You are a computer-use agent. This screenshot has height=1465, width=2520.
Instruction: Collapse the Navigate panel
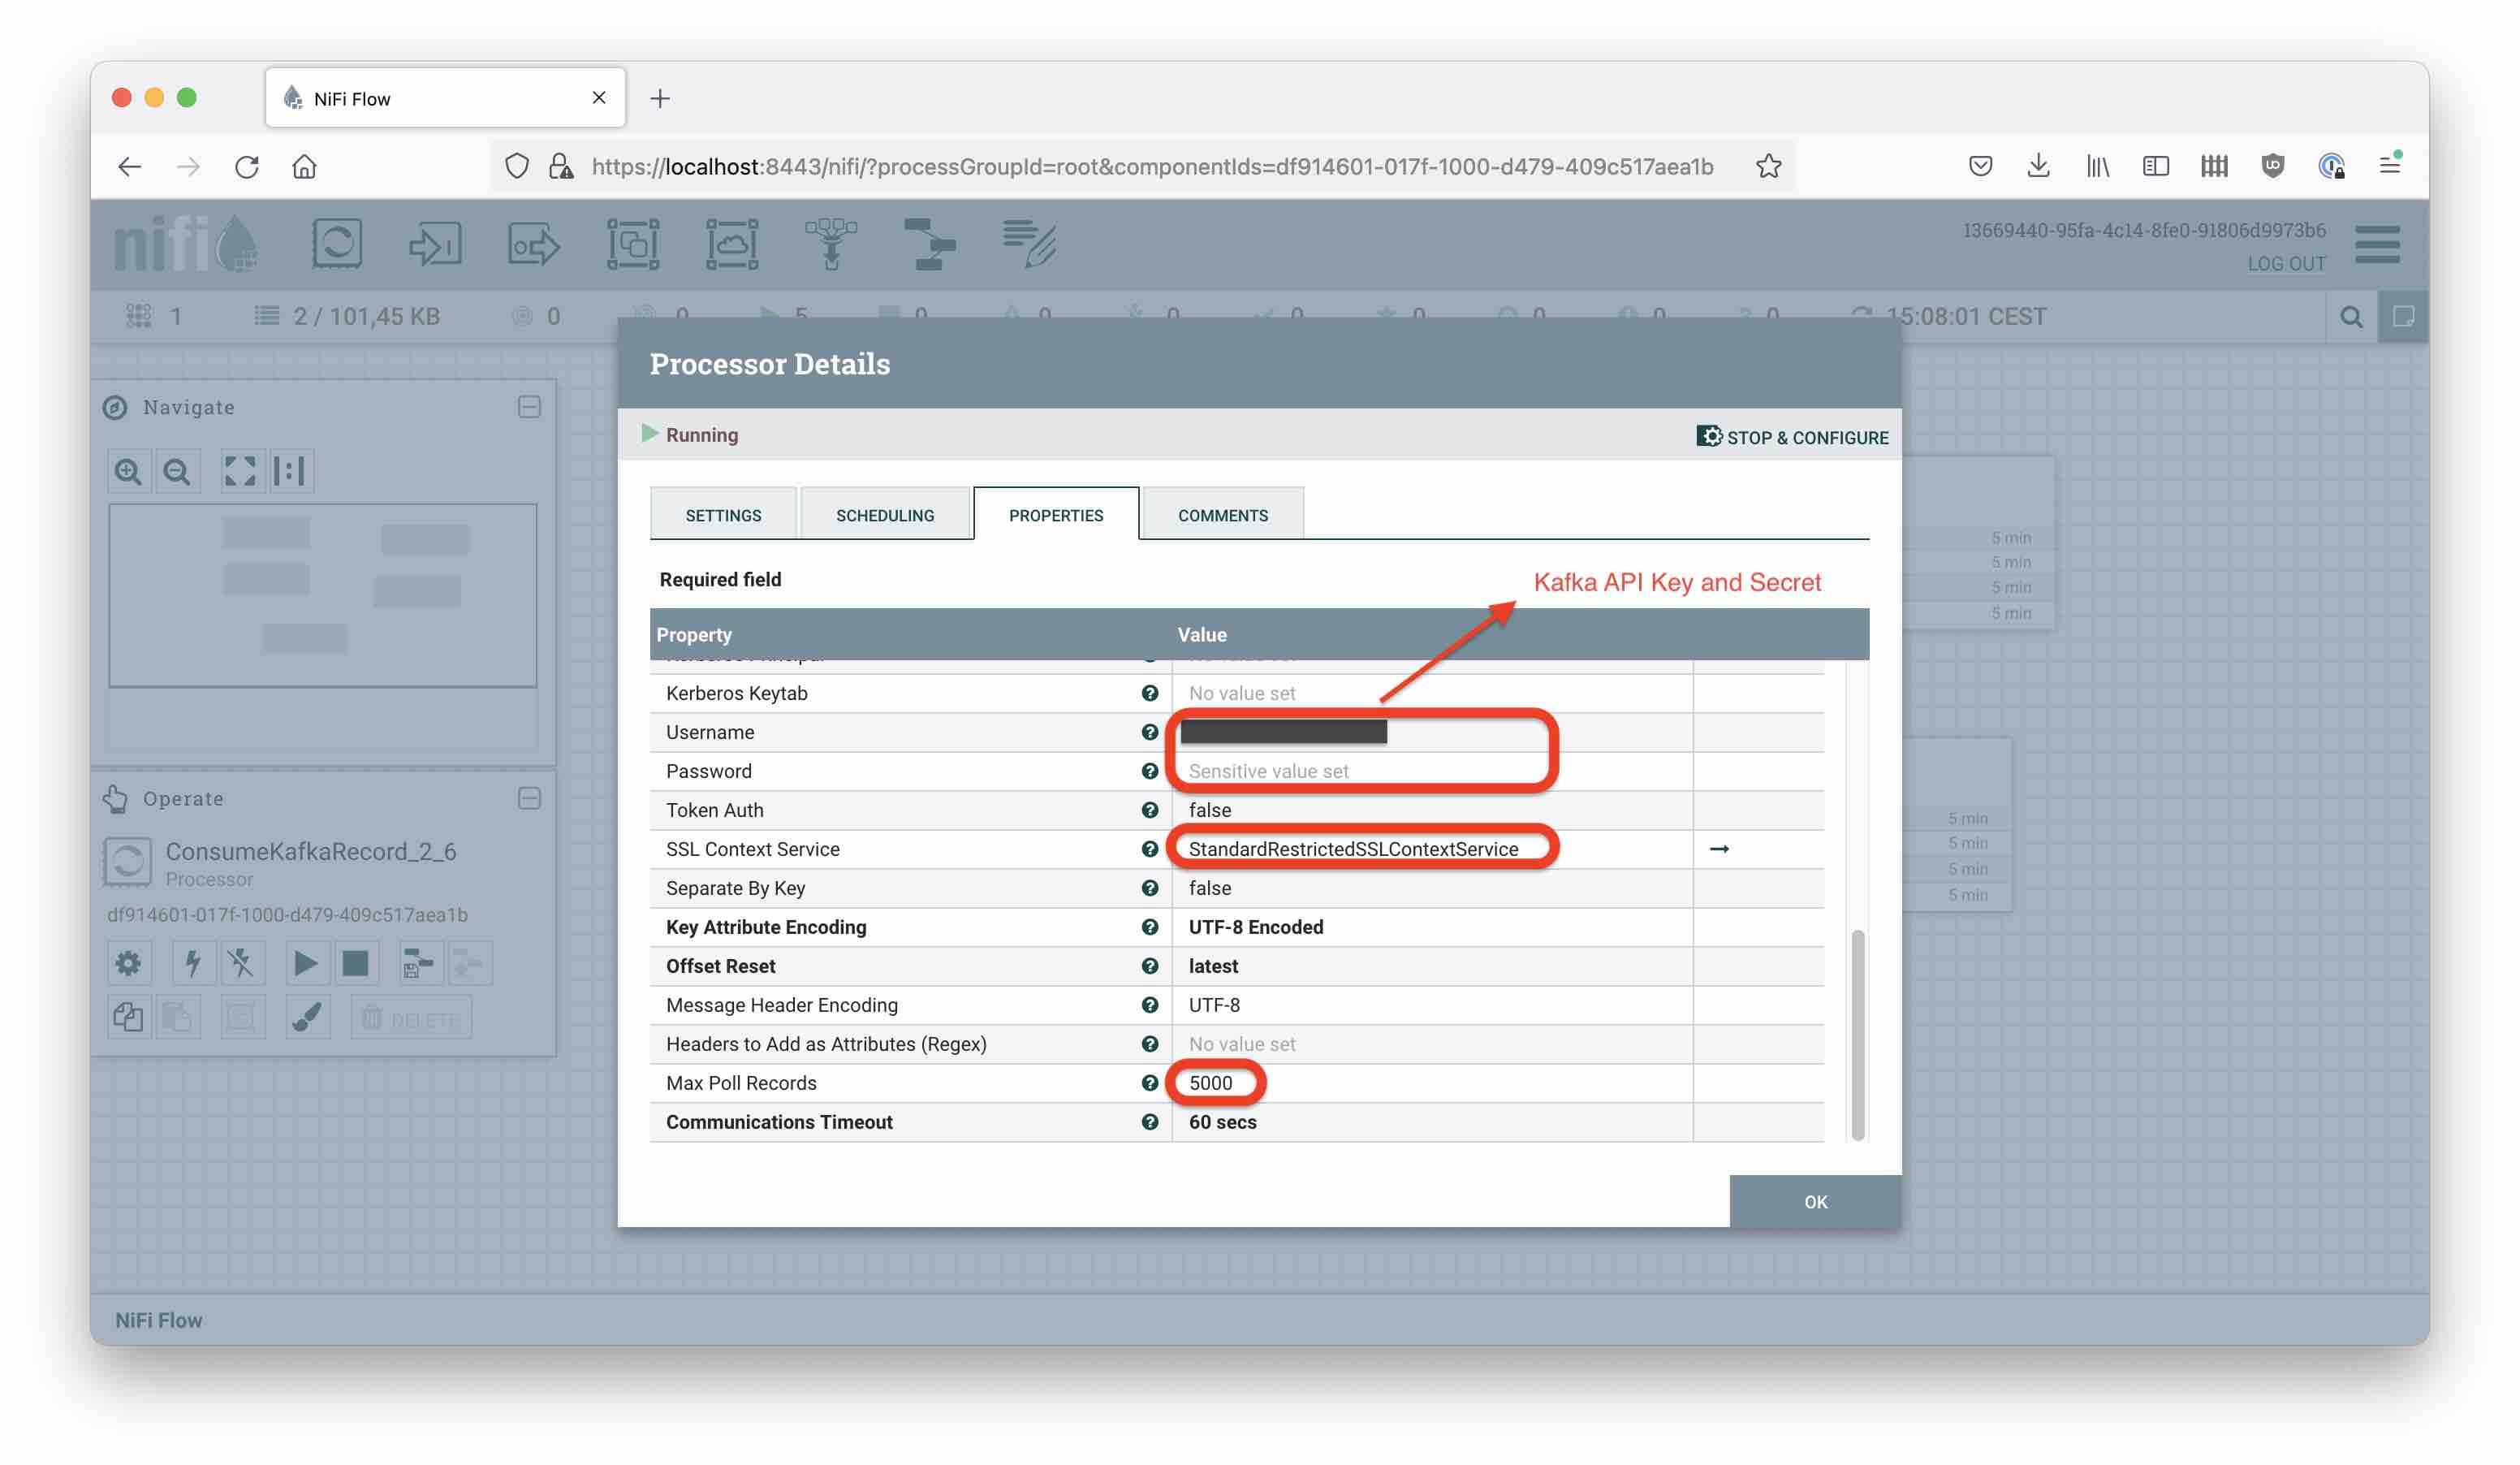(x=529, y=407)
